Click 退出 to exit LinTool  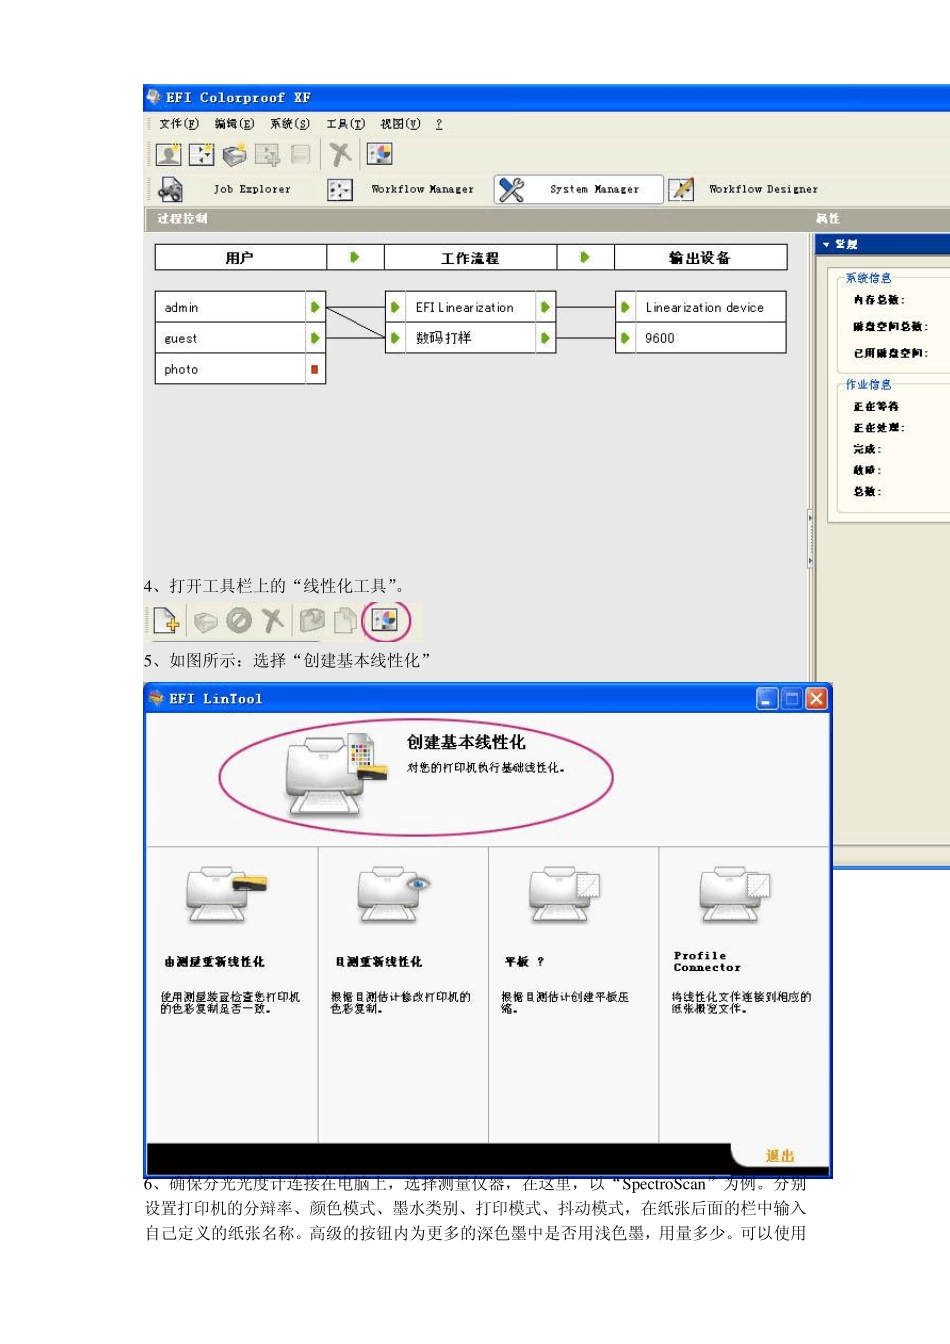tap(780, 1155)
